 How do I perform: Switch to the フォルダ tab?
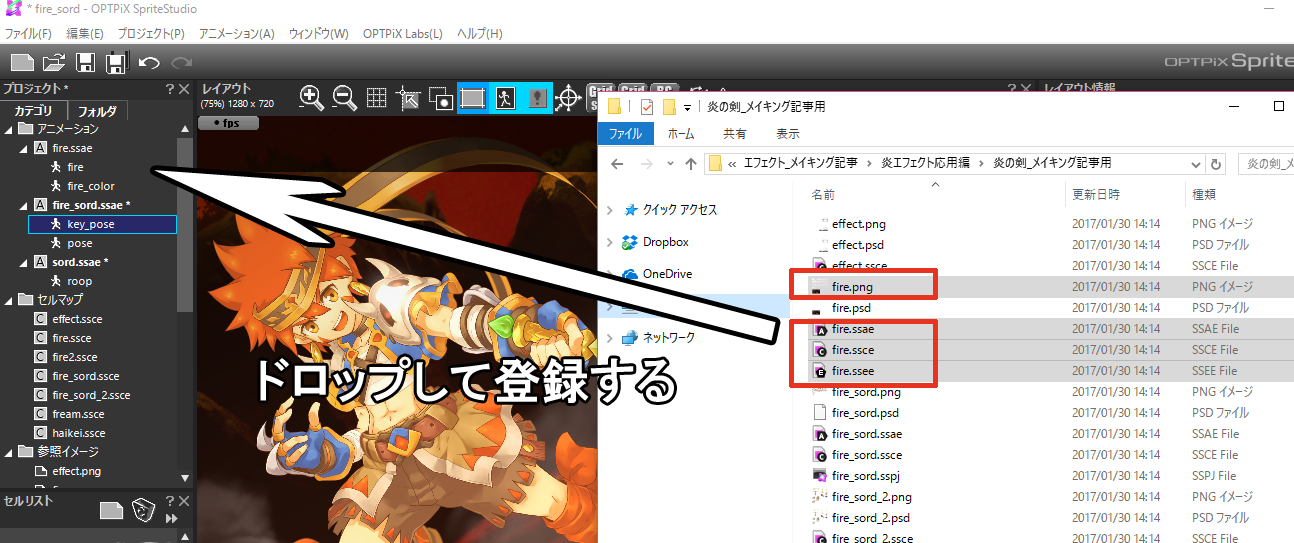[97, 111]
